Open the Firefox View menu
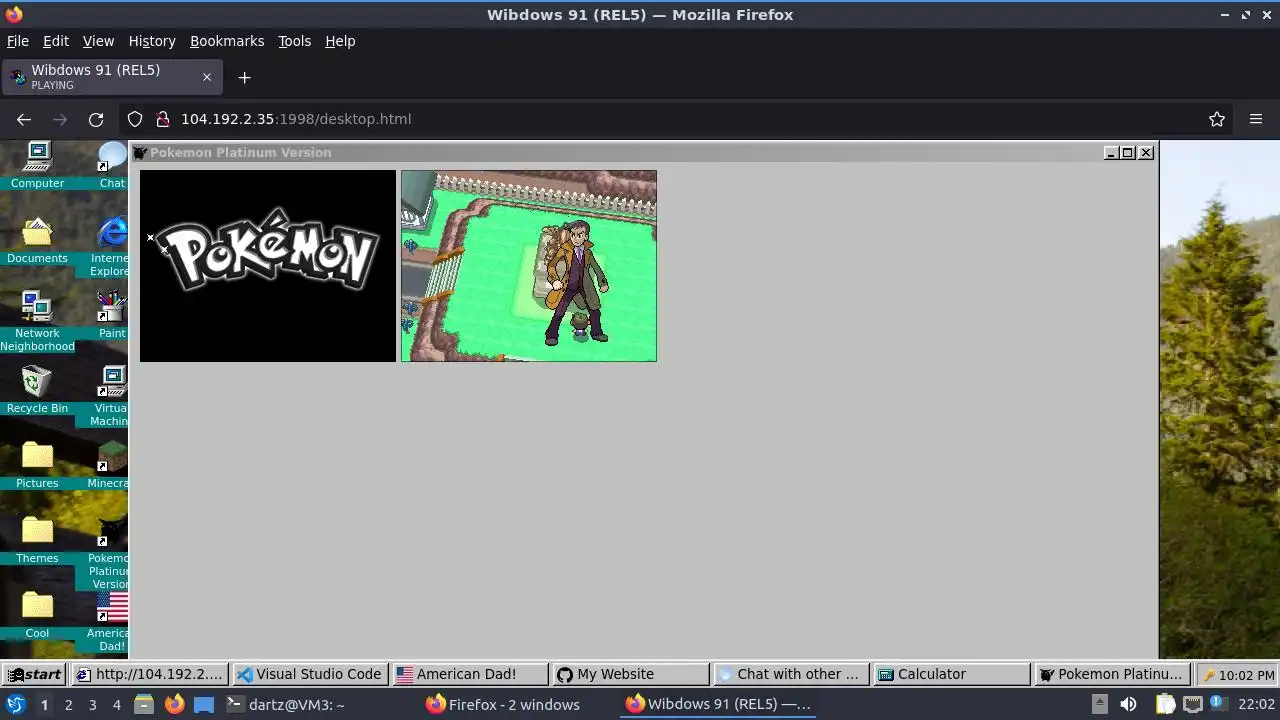This screenshot has width=1280, height=720. click(x=98, y=41)
